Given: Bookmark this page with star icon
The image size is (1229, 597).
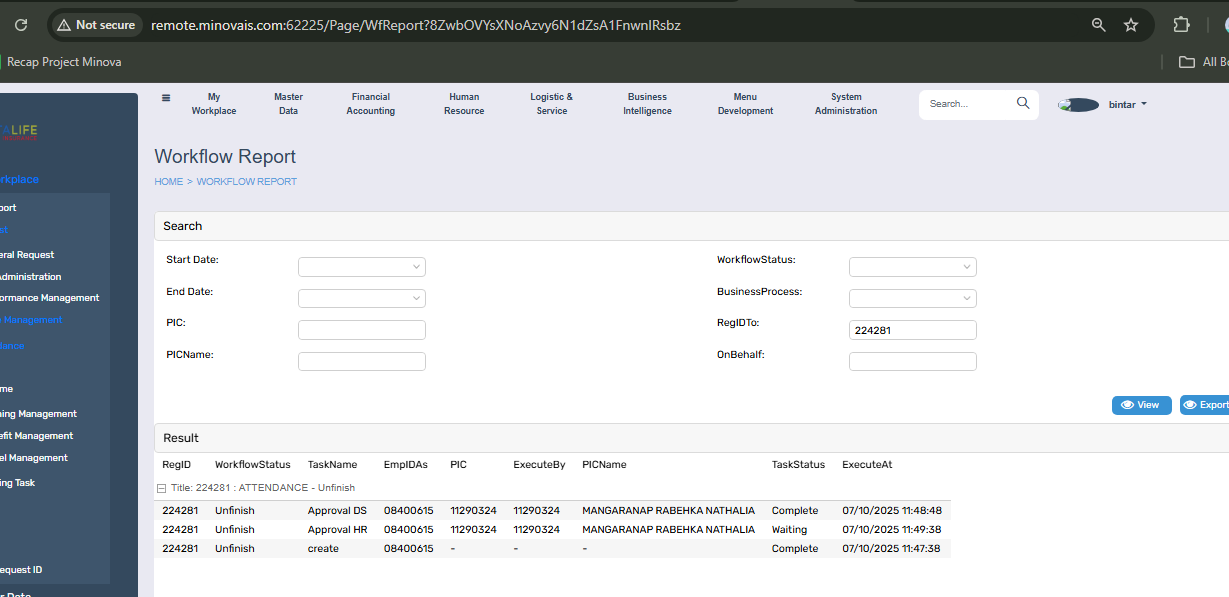Looking at the screenshot, I should (1131, 25).
